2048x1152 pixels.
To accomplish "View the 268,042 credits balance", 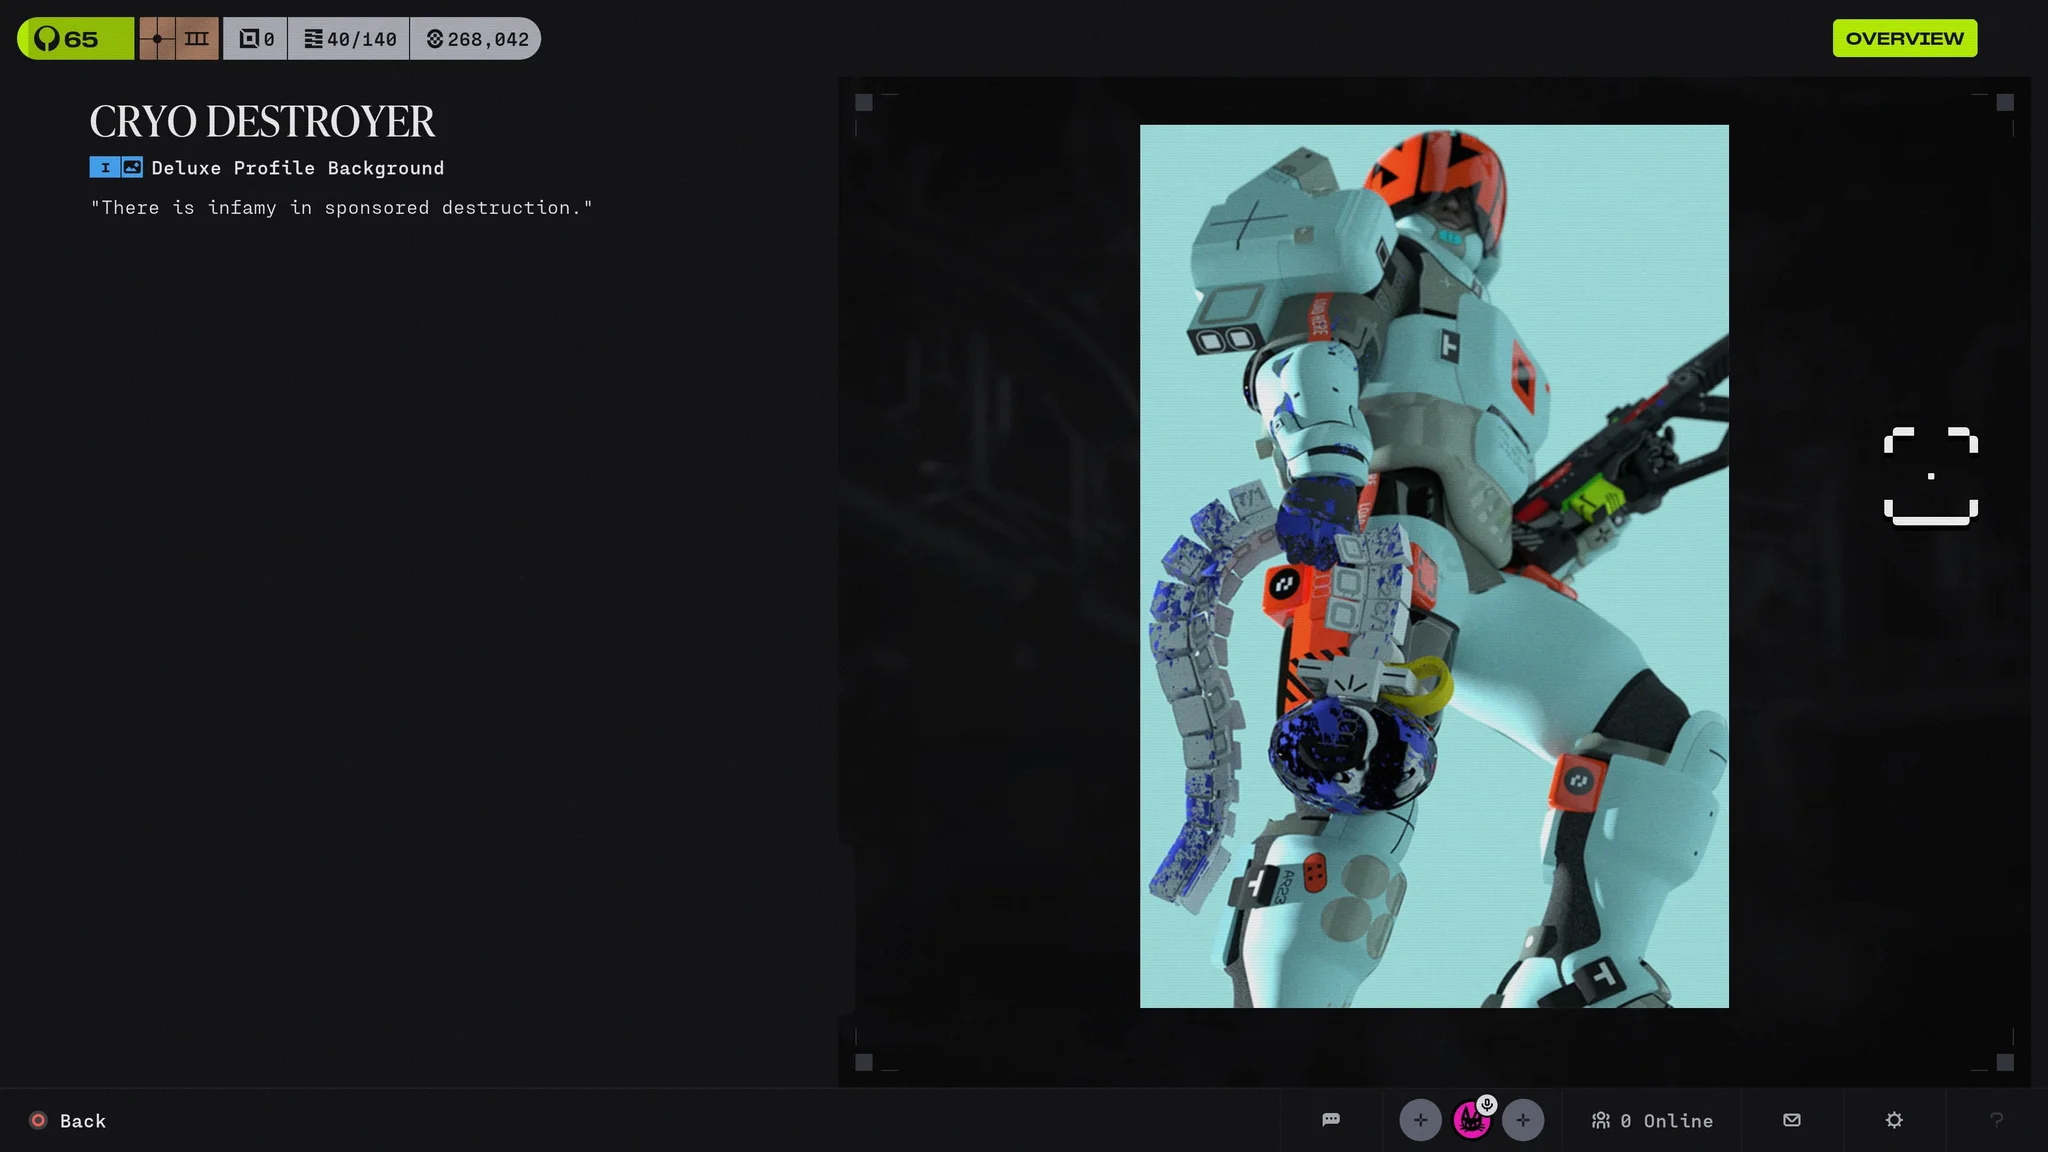I will point(476,39).
